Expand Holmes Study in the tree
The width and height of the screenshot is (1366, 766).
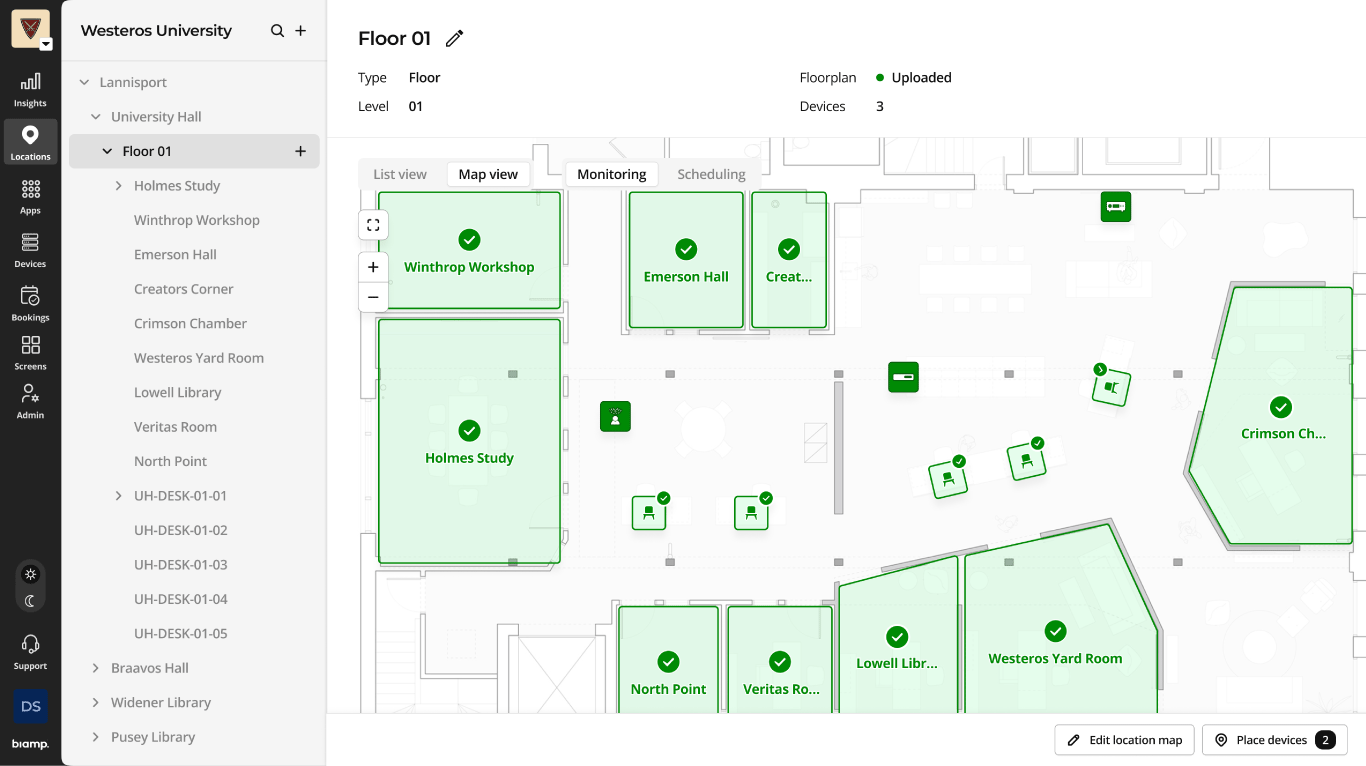point(118,185)
